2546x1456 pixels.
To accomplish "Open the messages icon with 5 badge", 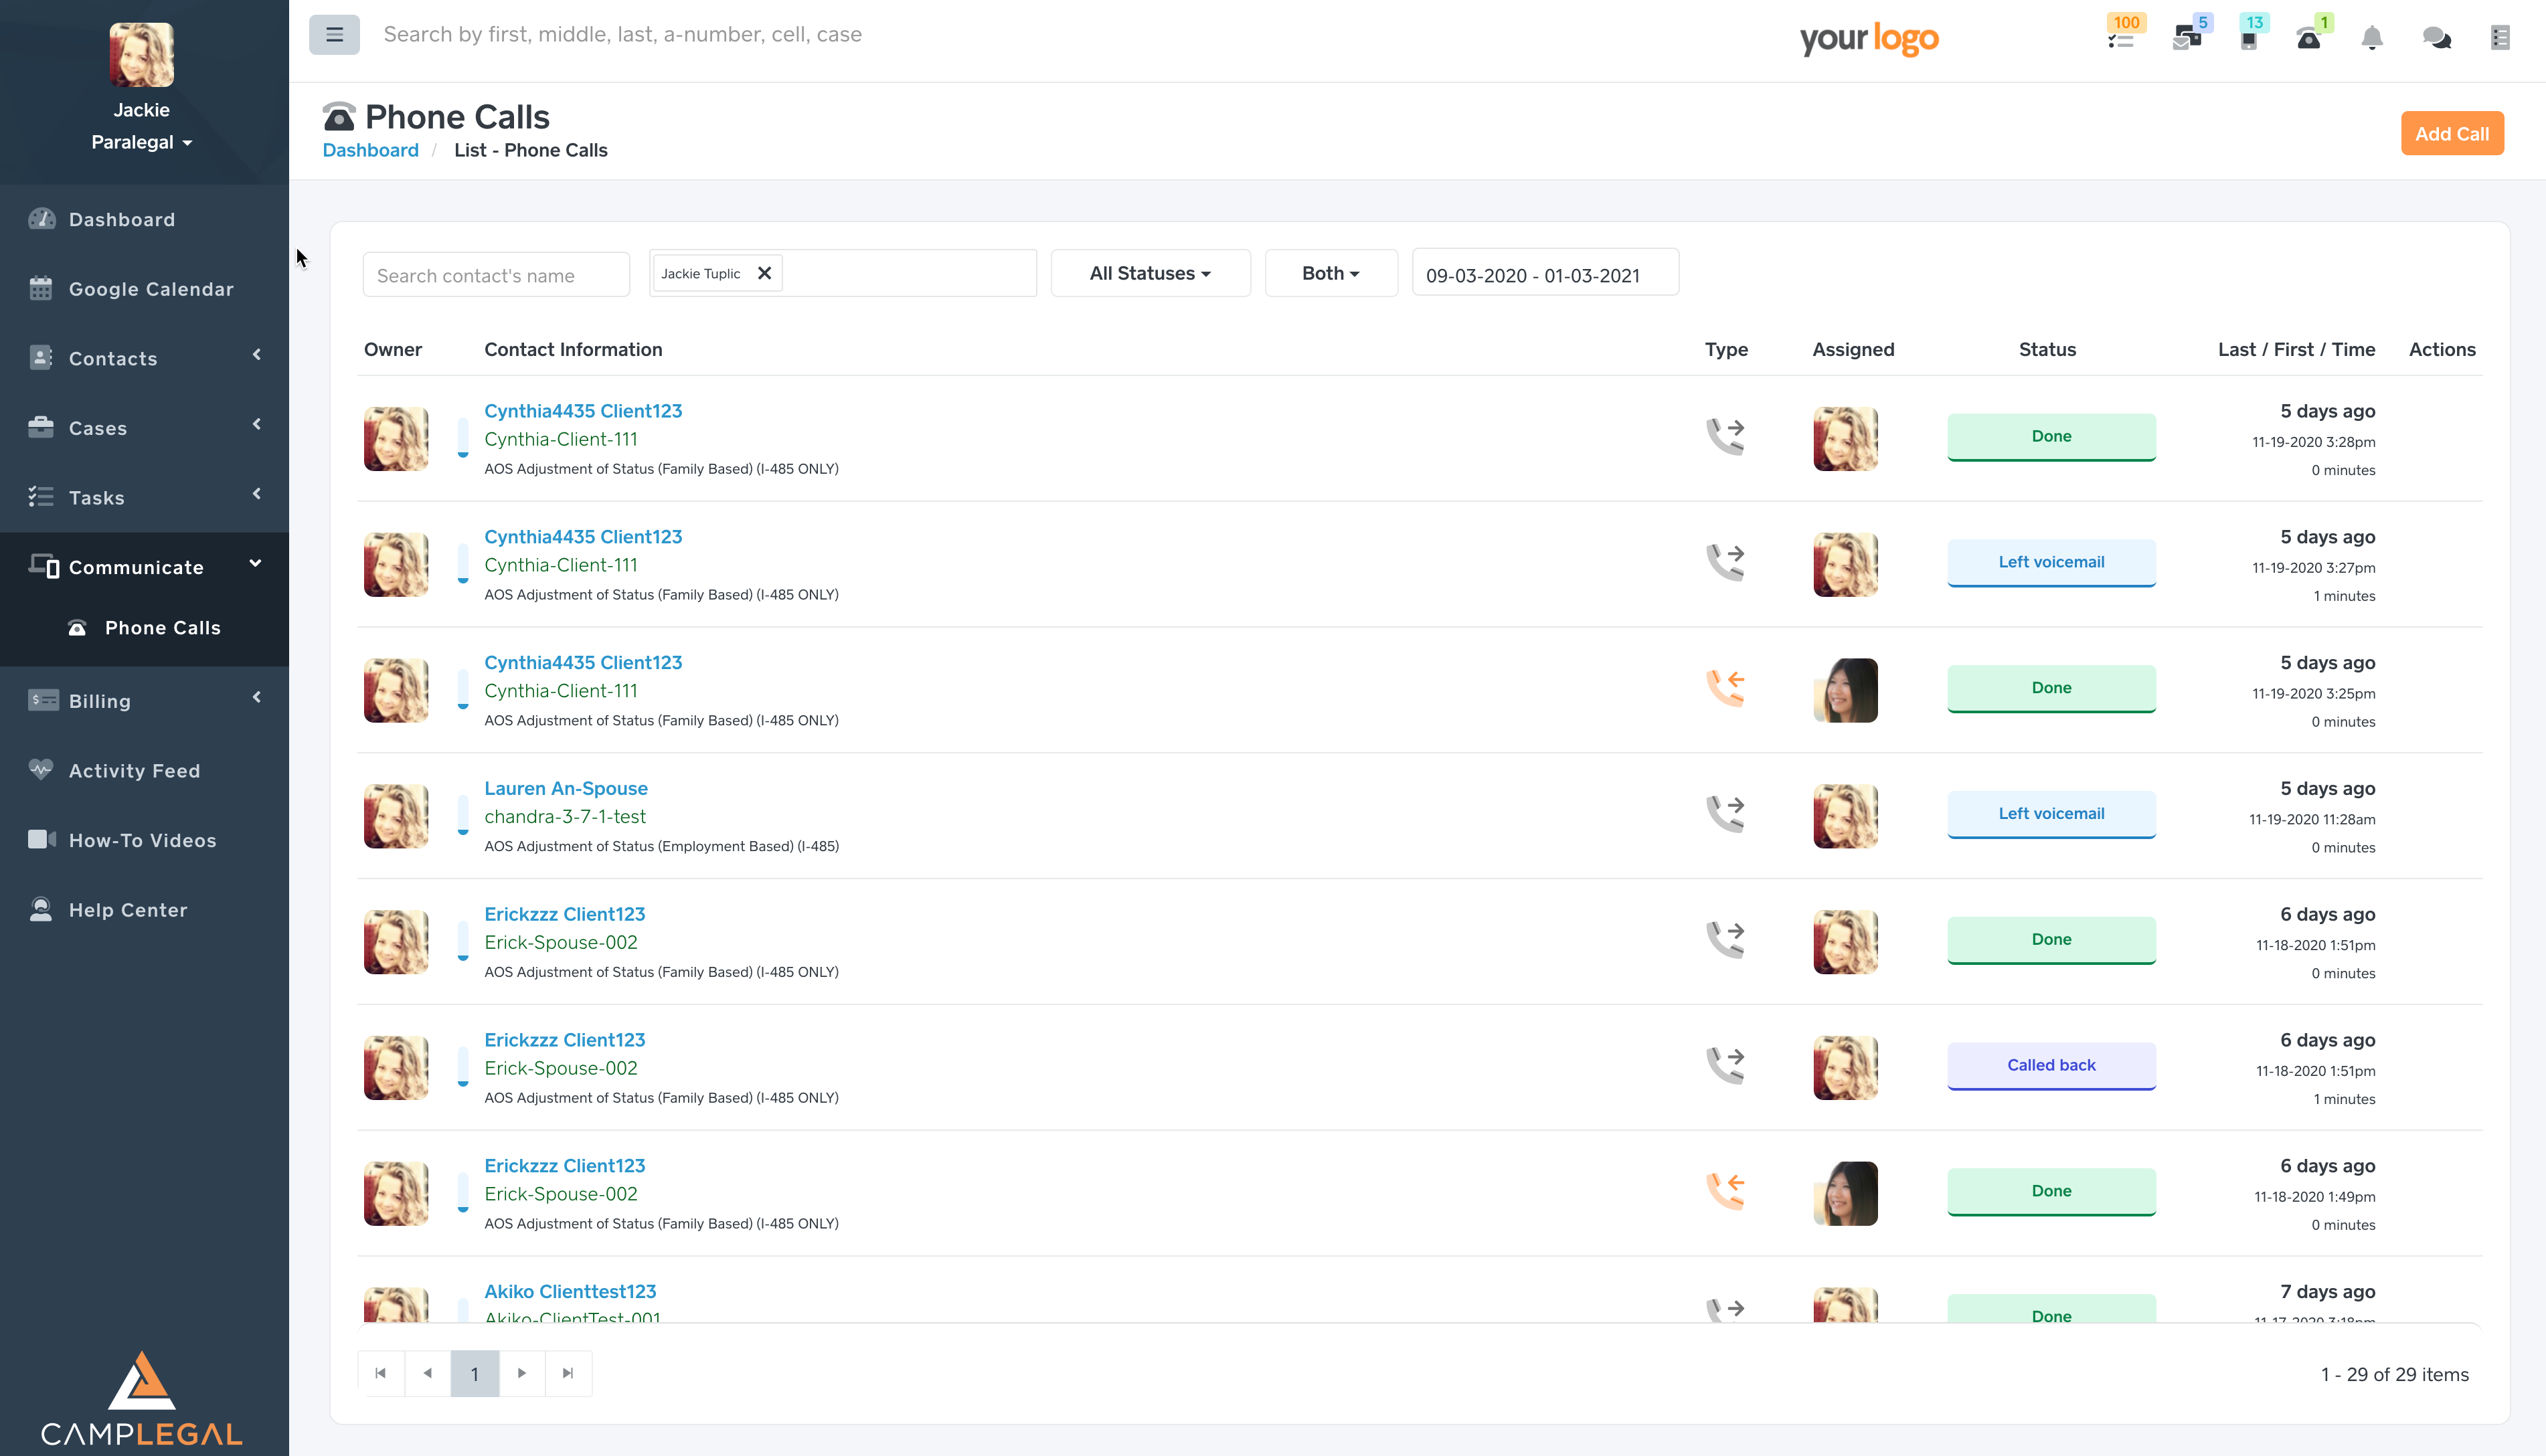I will point(2187,39).
